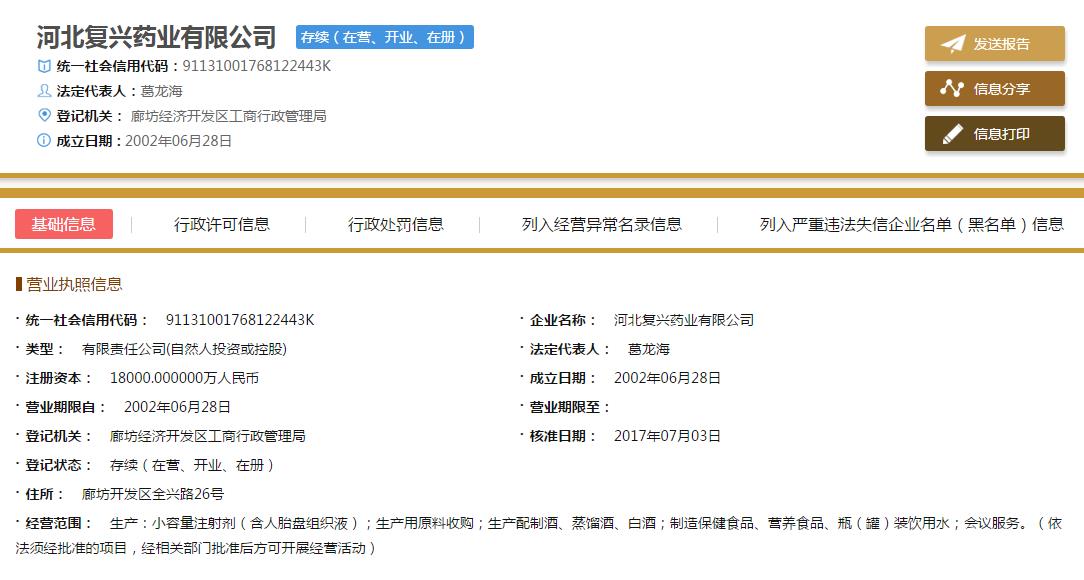The height and width of the screenshot is (580, 1084).
Task: Click 登记机关 value in license section
Action: (207, 436)
